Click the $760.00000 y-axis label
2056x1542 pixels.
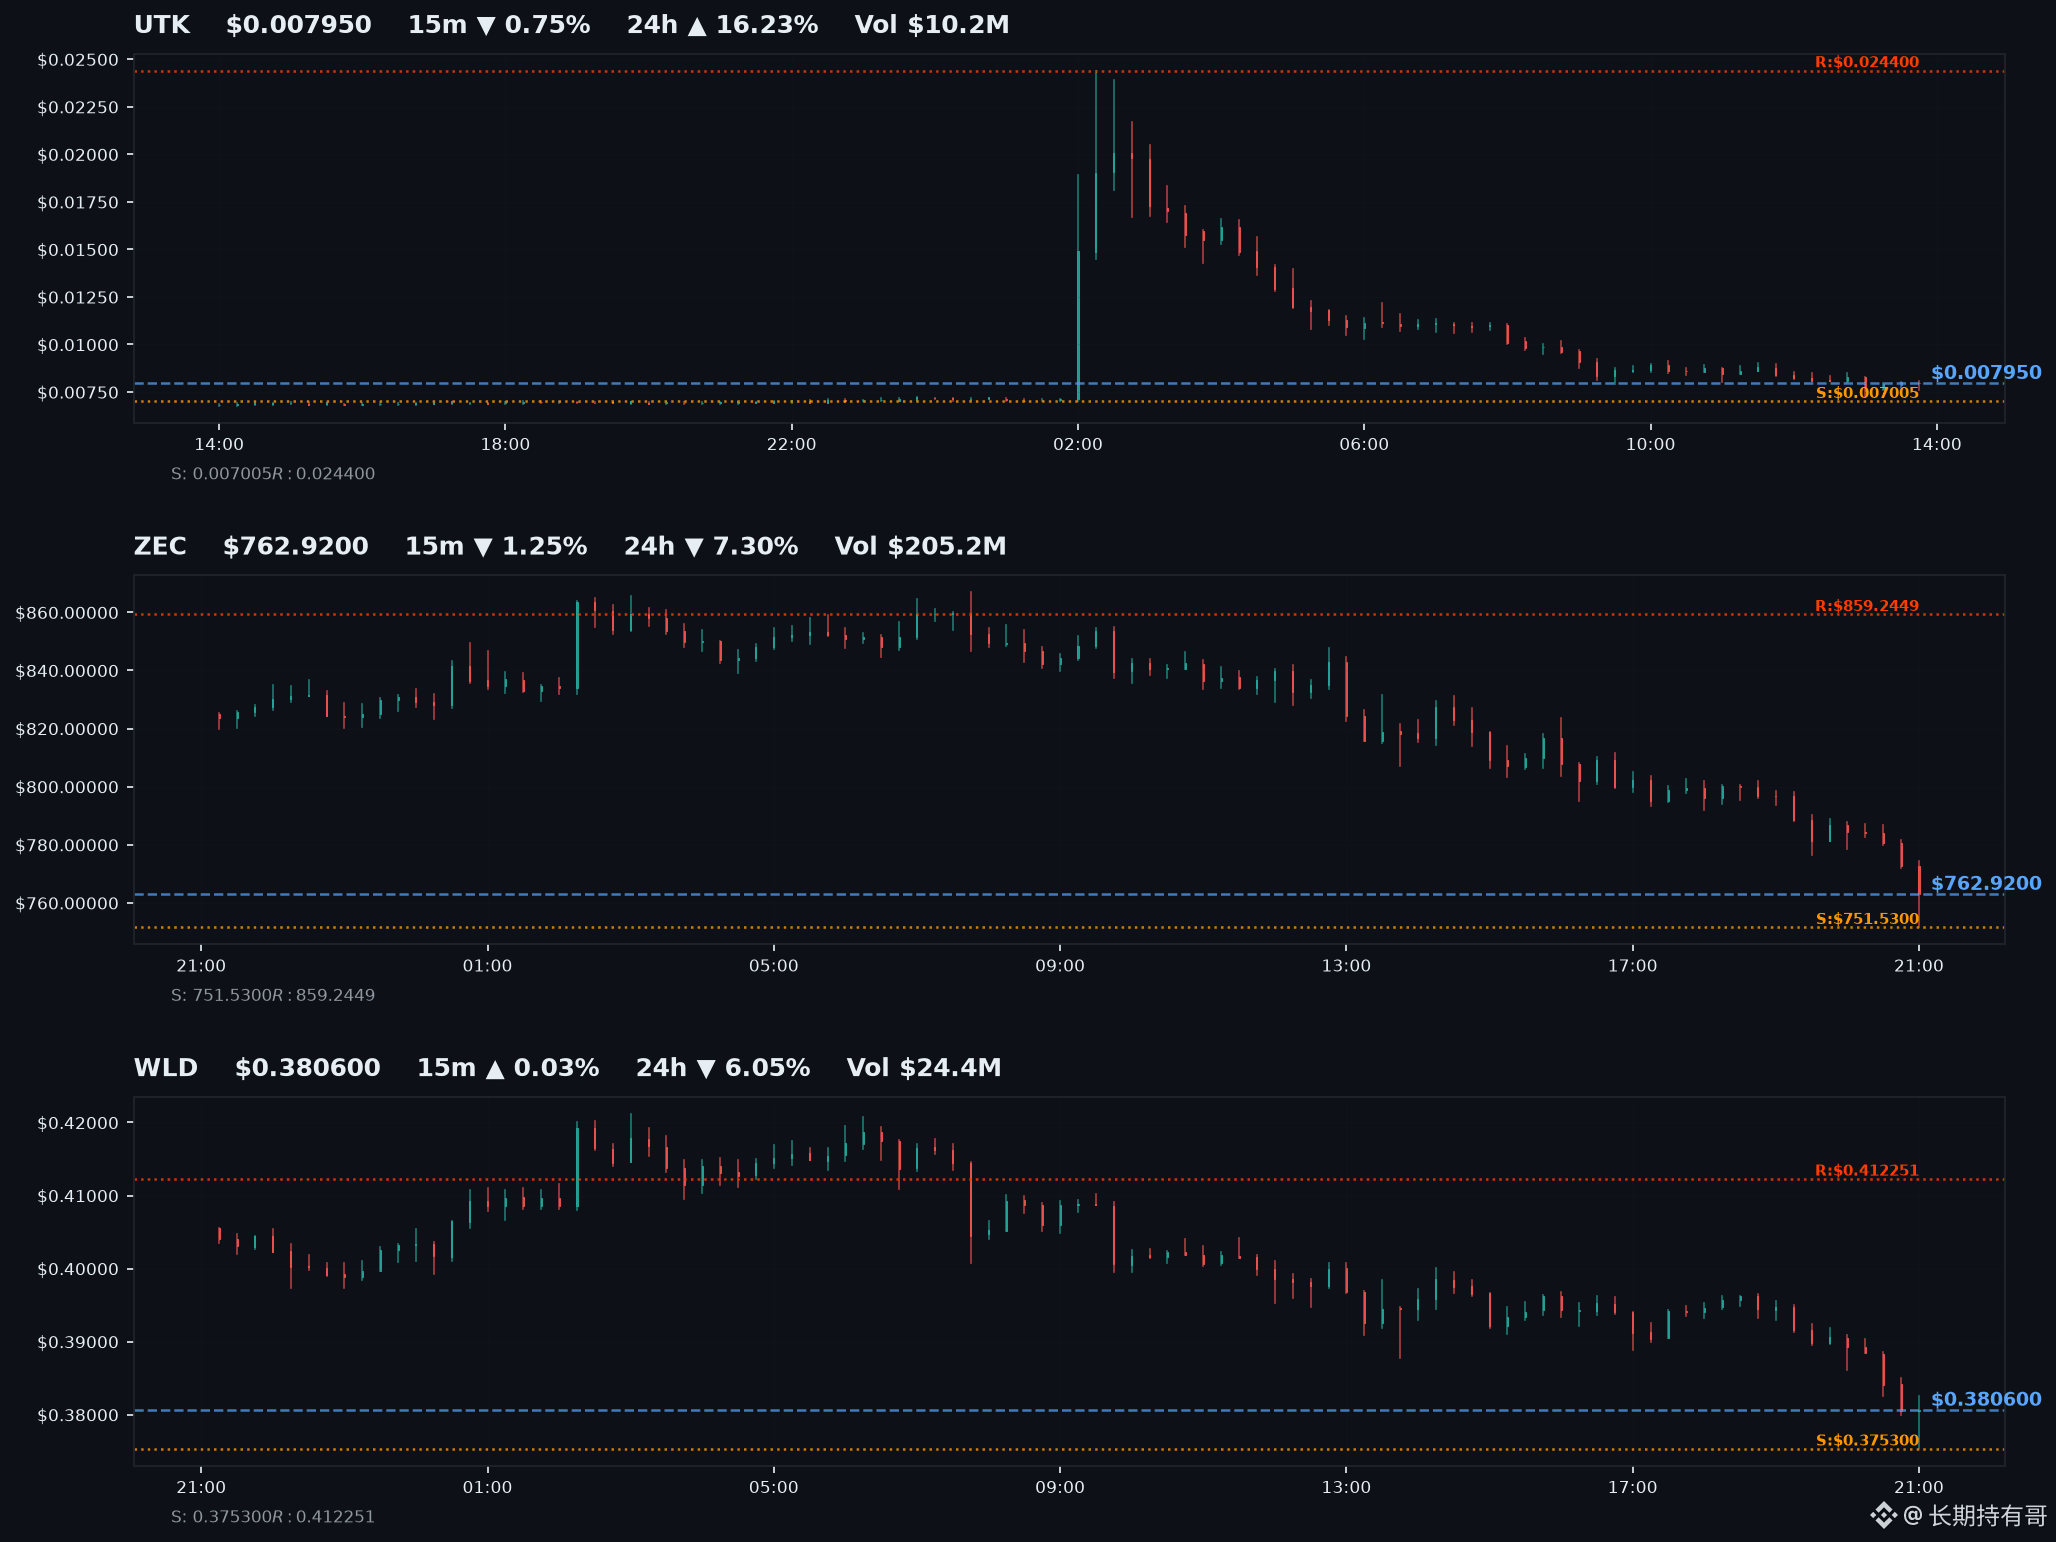click(x=67, y=903)
